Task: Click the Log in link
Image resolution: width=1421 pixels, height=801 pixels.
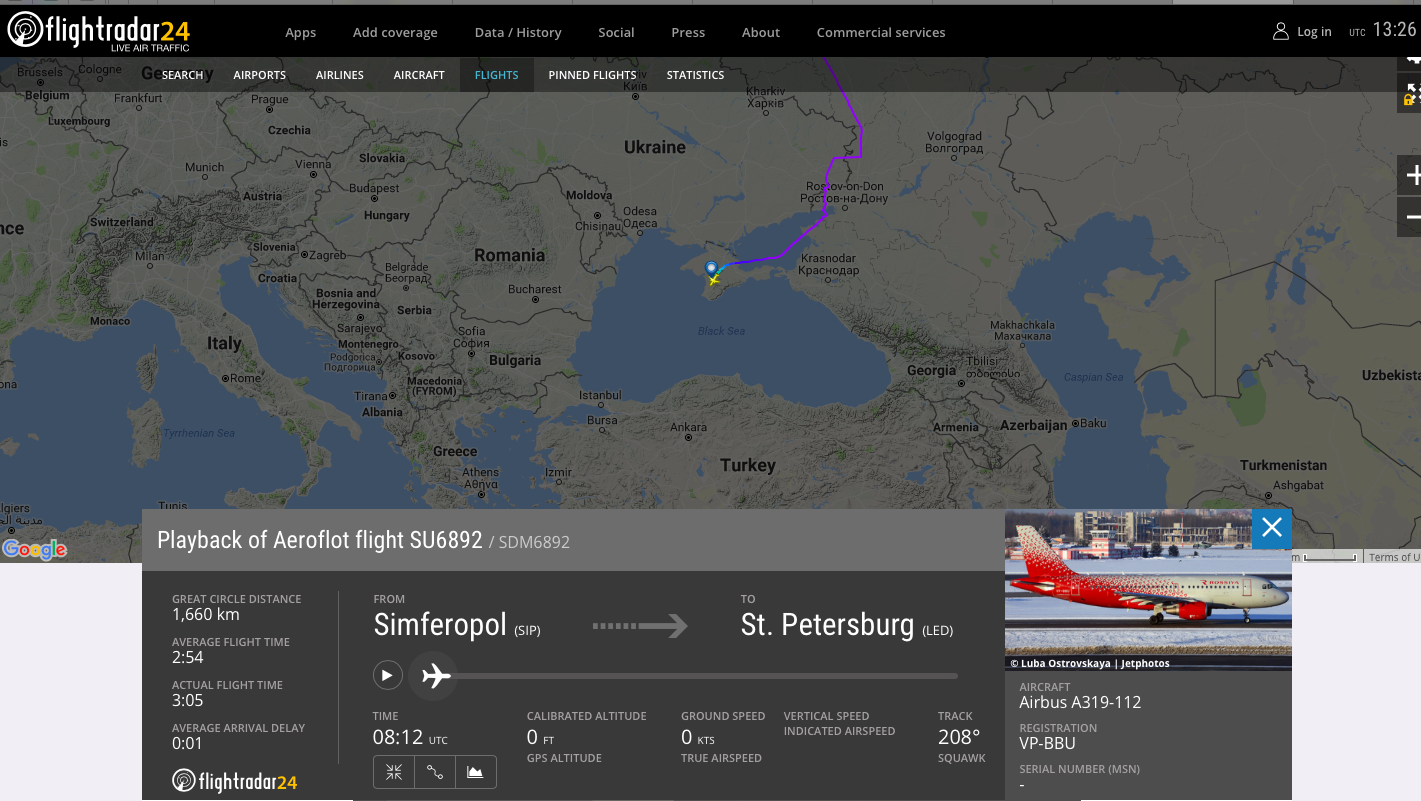Action: coord(1313,32)
